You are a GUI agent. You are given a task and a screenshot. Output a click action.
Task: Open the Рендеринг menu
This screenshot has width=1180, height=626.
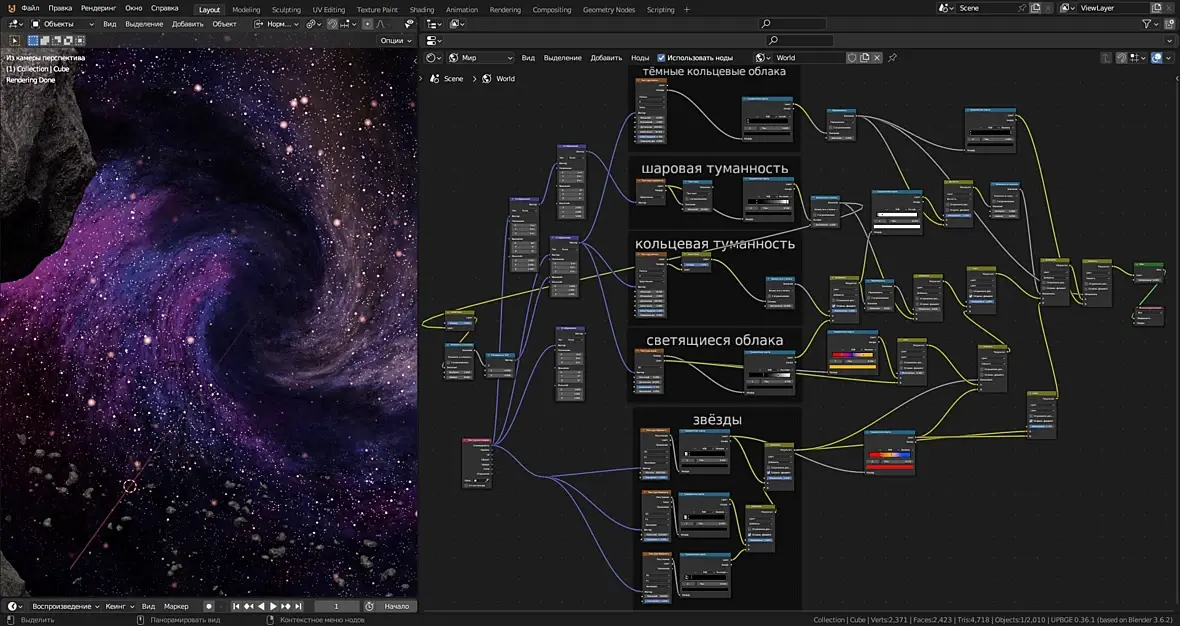tap(98, 8)
